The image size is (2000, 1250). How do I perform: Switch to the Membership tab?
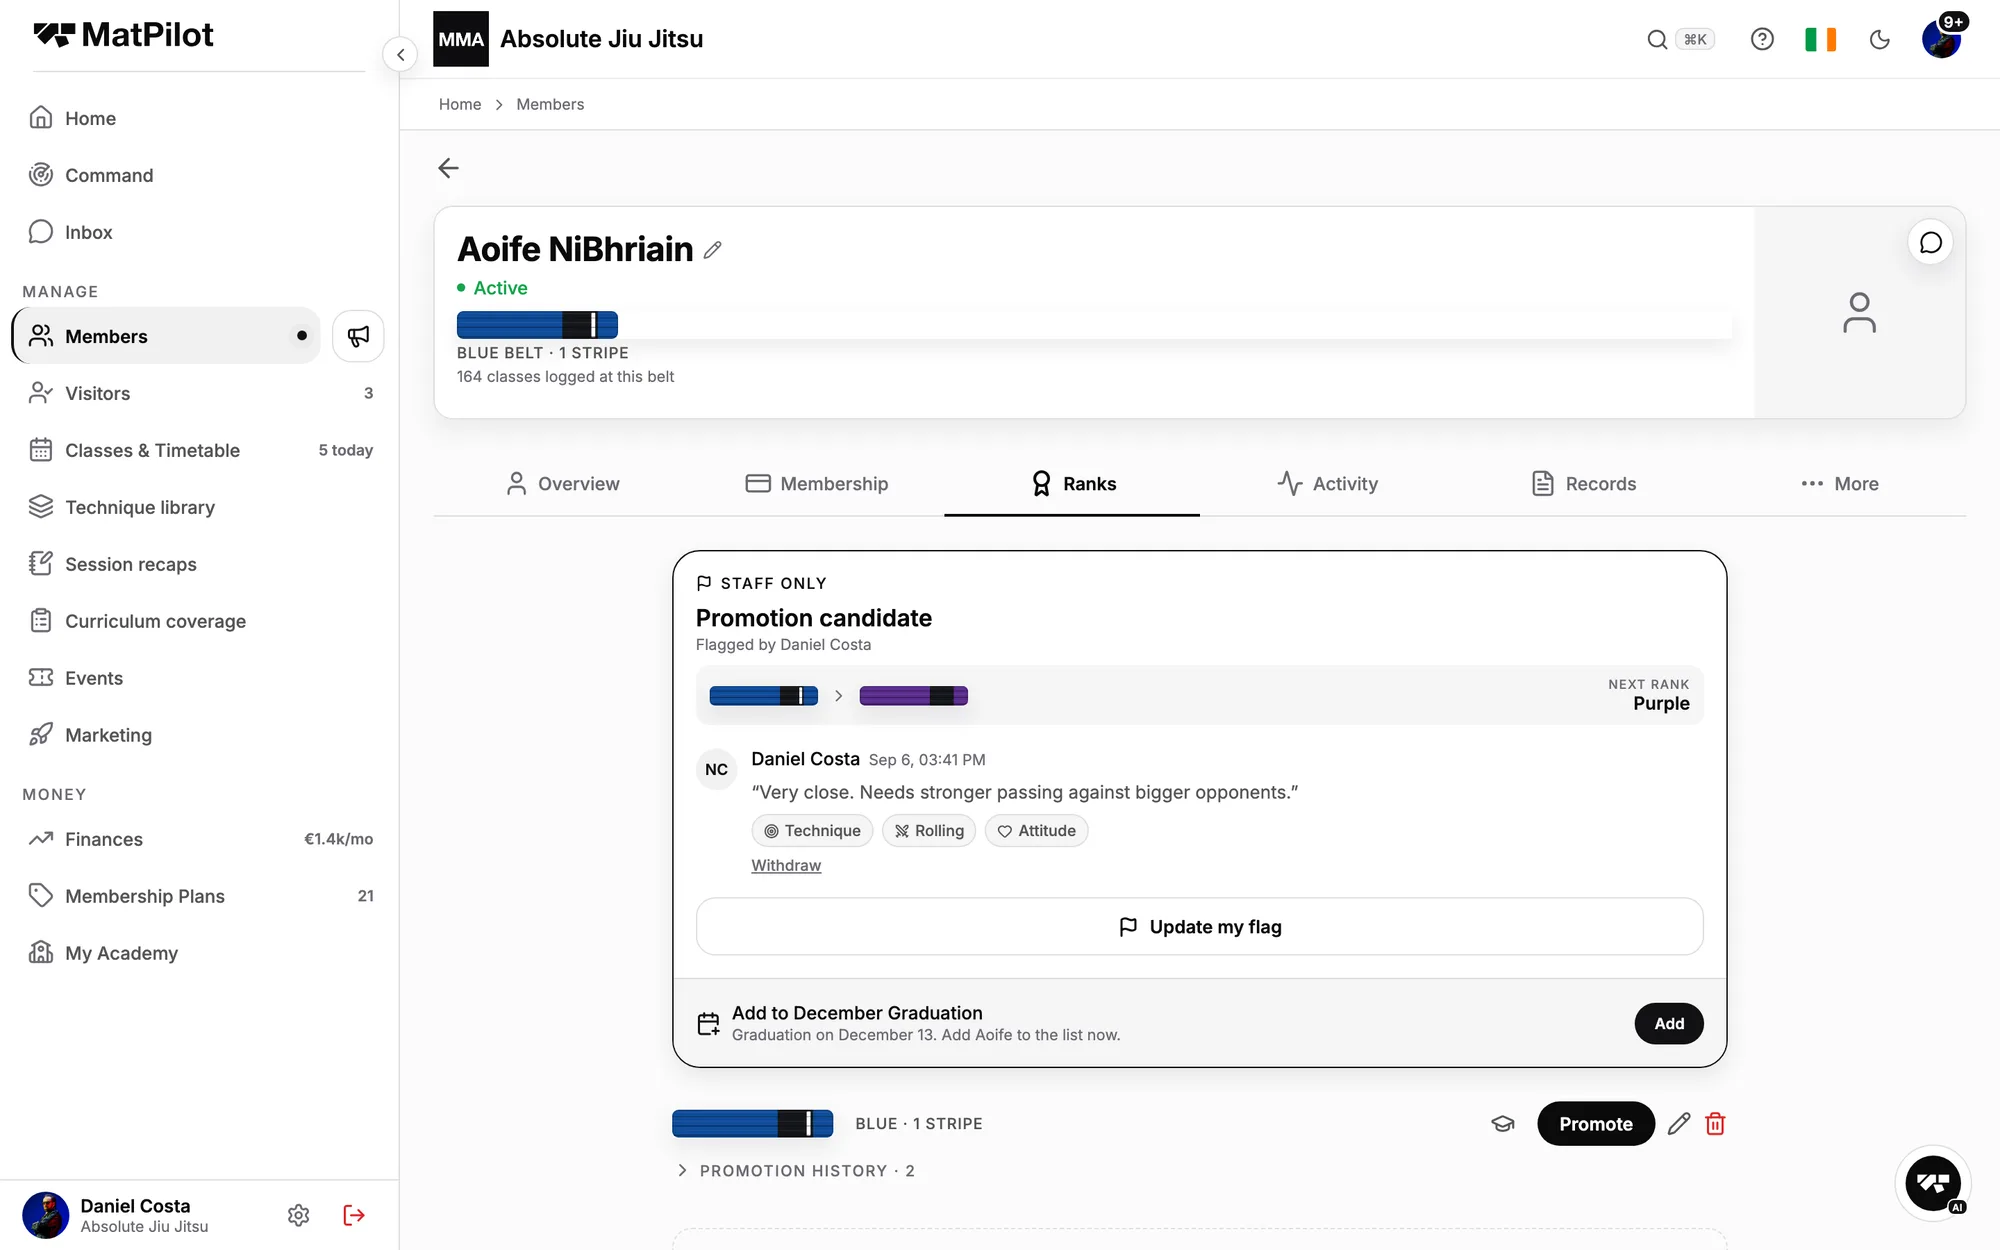pos(817,484)
